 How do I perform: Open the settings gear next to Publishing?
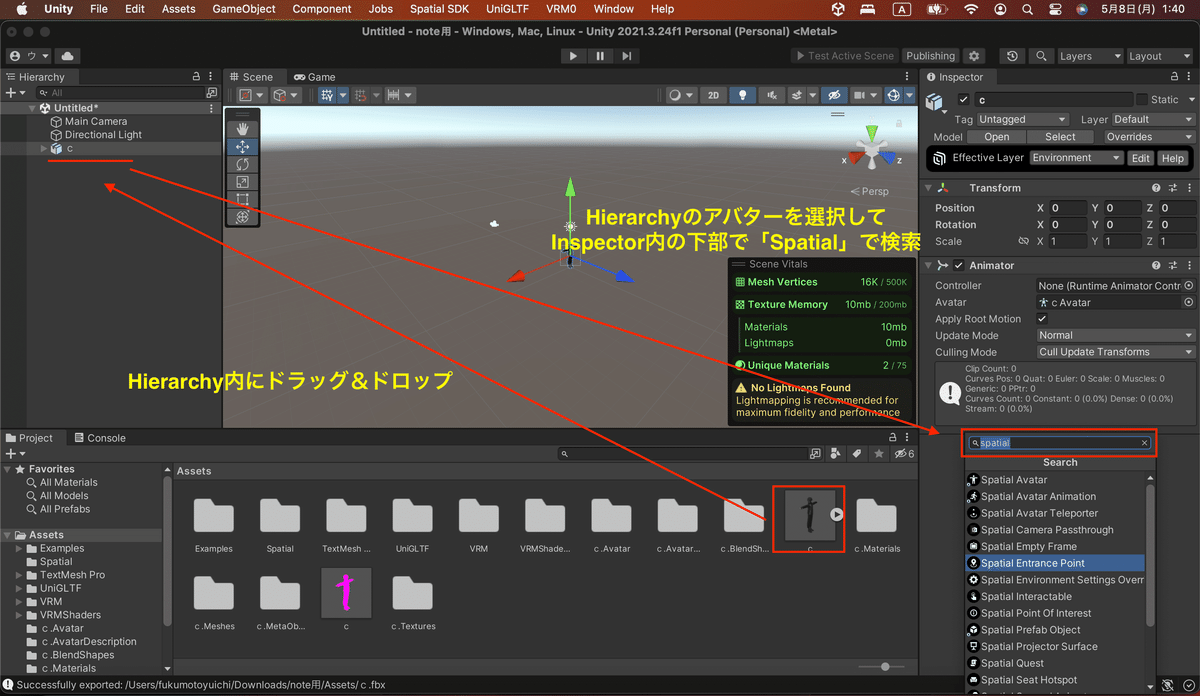(x=974, y=56)
